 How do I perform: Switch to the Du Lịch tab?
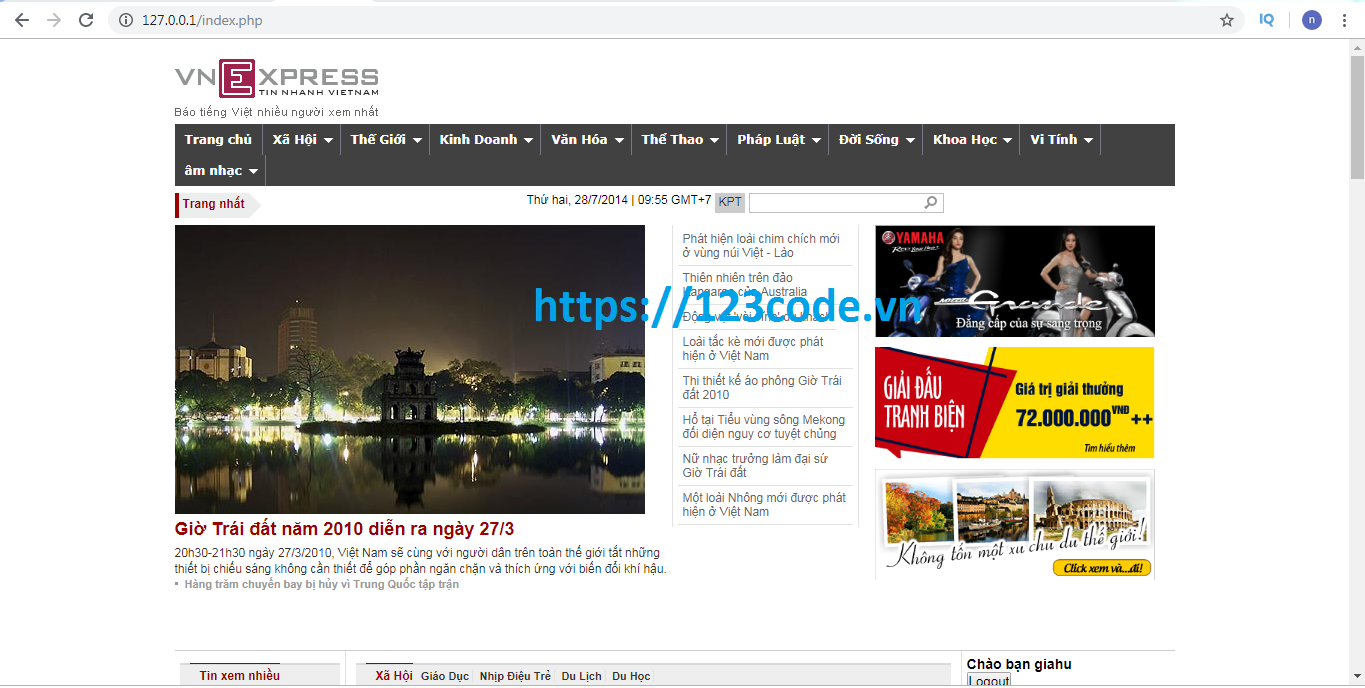pos(582,675)
